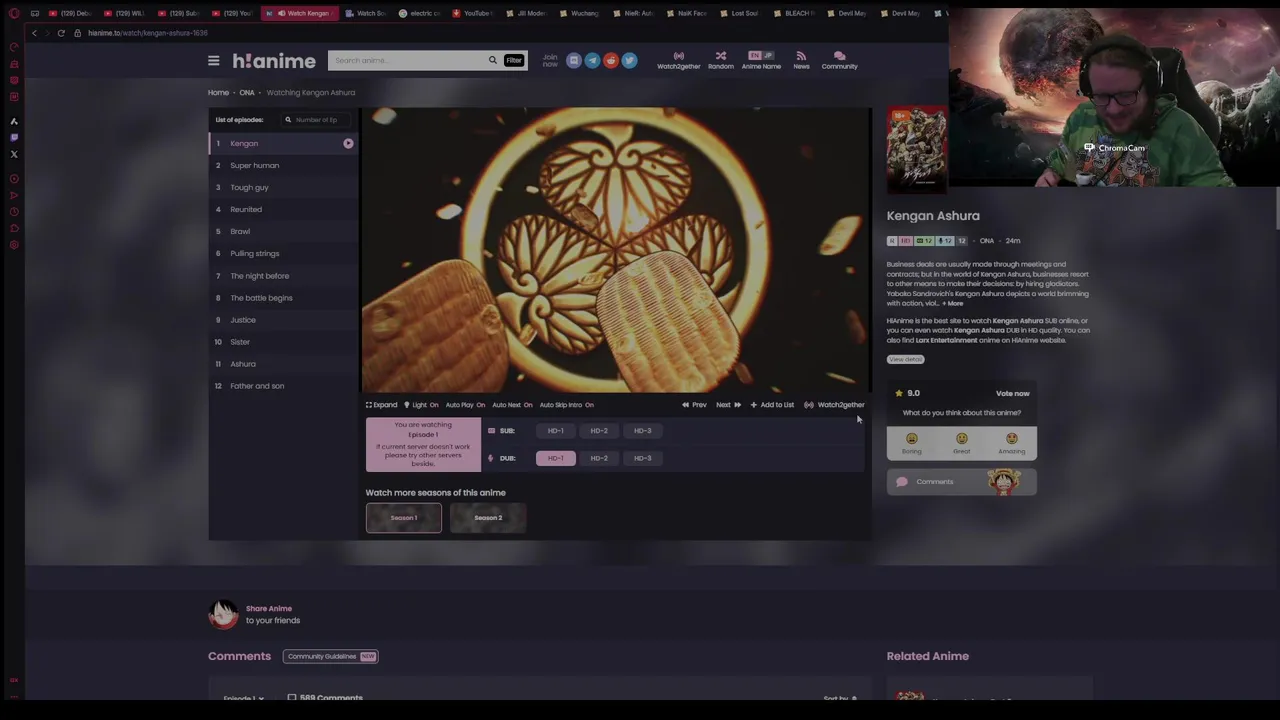This screenshot has height=720, width=1280.
Task: Rate the anime as Amazing
Action: (1011, 442)
